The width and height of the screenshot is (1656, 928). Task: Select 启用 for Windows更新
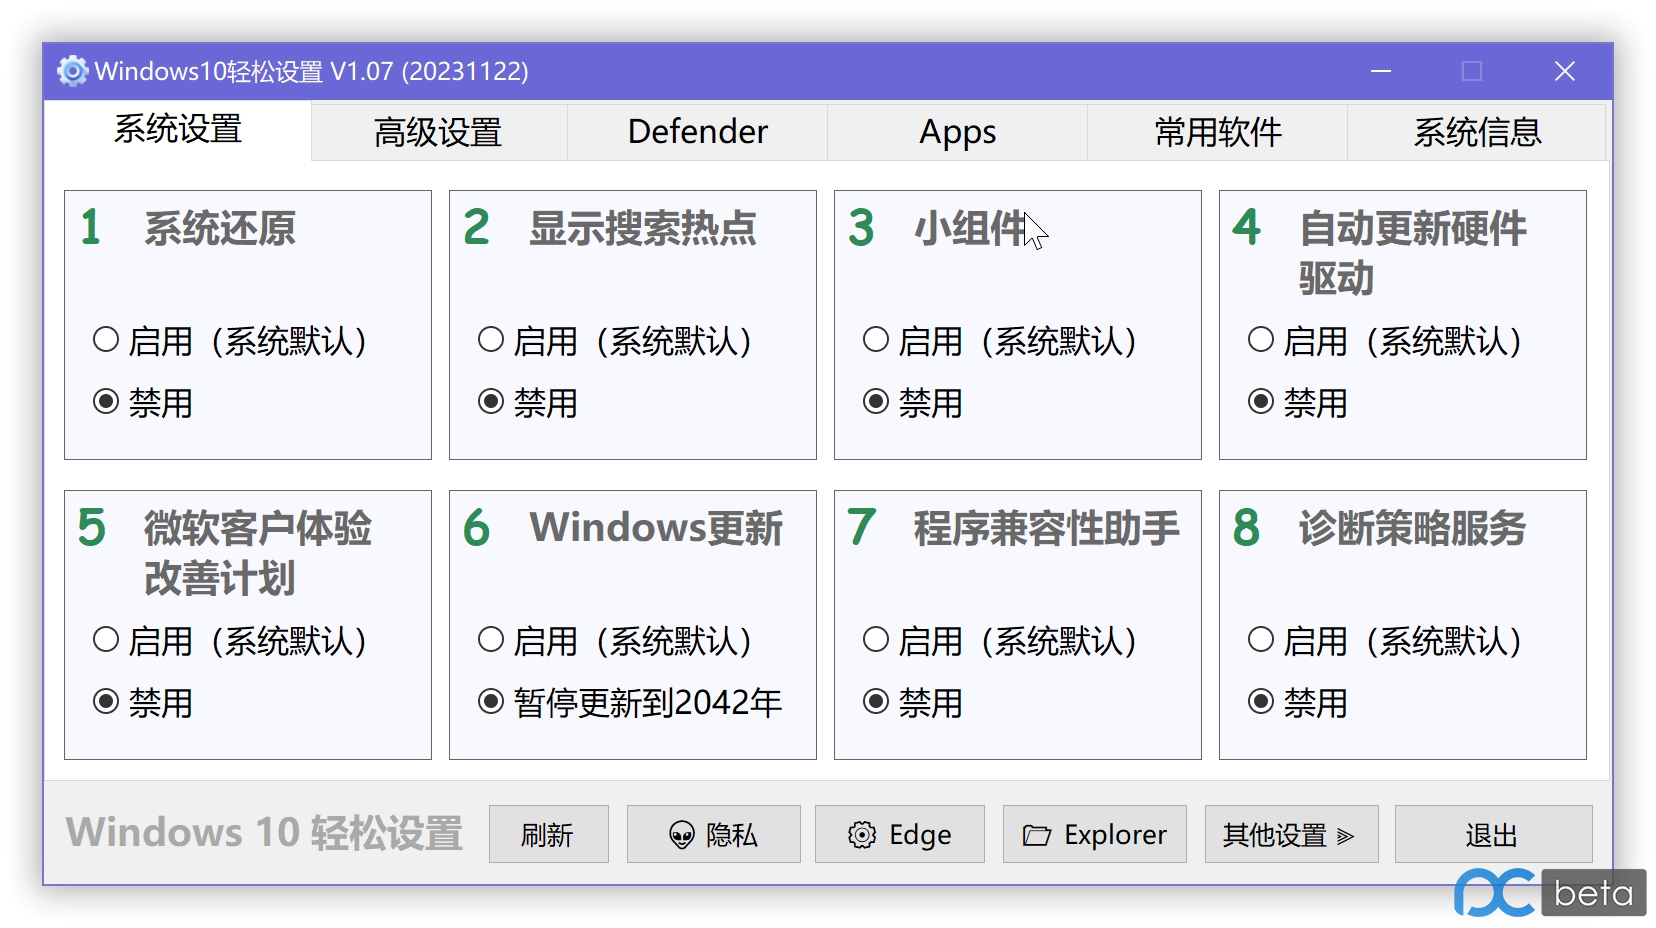(490, 640)
